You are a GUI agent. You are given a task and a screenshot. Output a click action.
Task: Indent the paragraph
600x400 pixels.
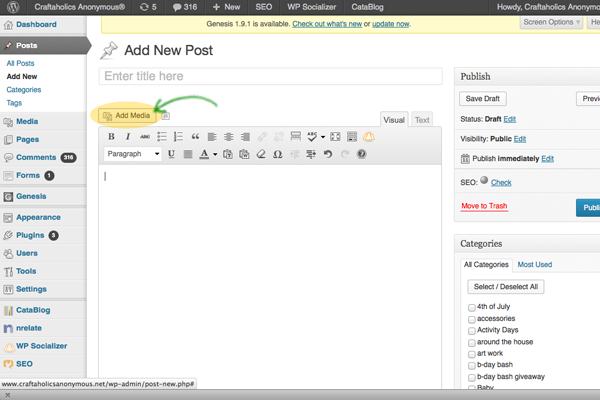coord(311,154)
